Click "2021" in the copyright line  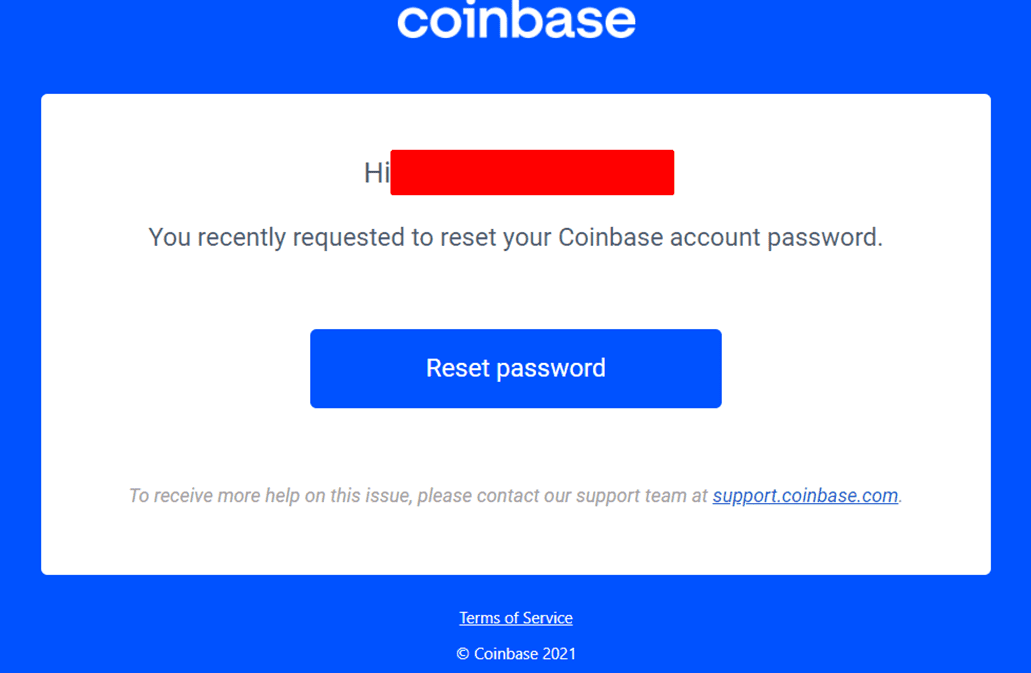pyautogui.click(x=559, y=654)
